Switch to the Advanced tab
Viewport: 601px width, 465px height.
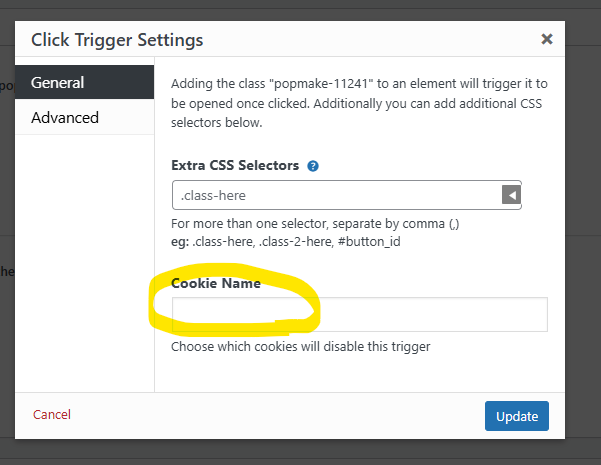click(84, 117)
